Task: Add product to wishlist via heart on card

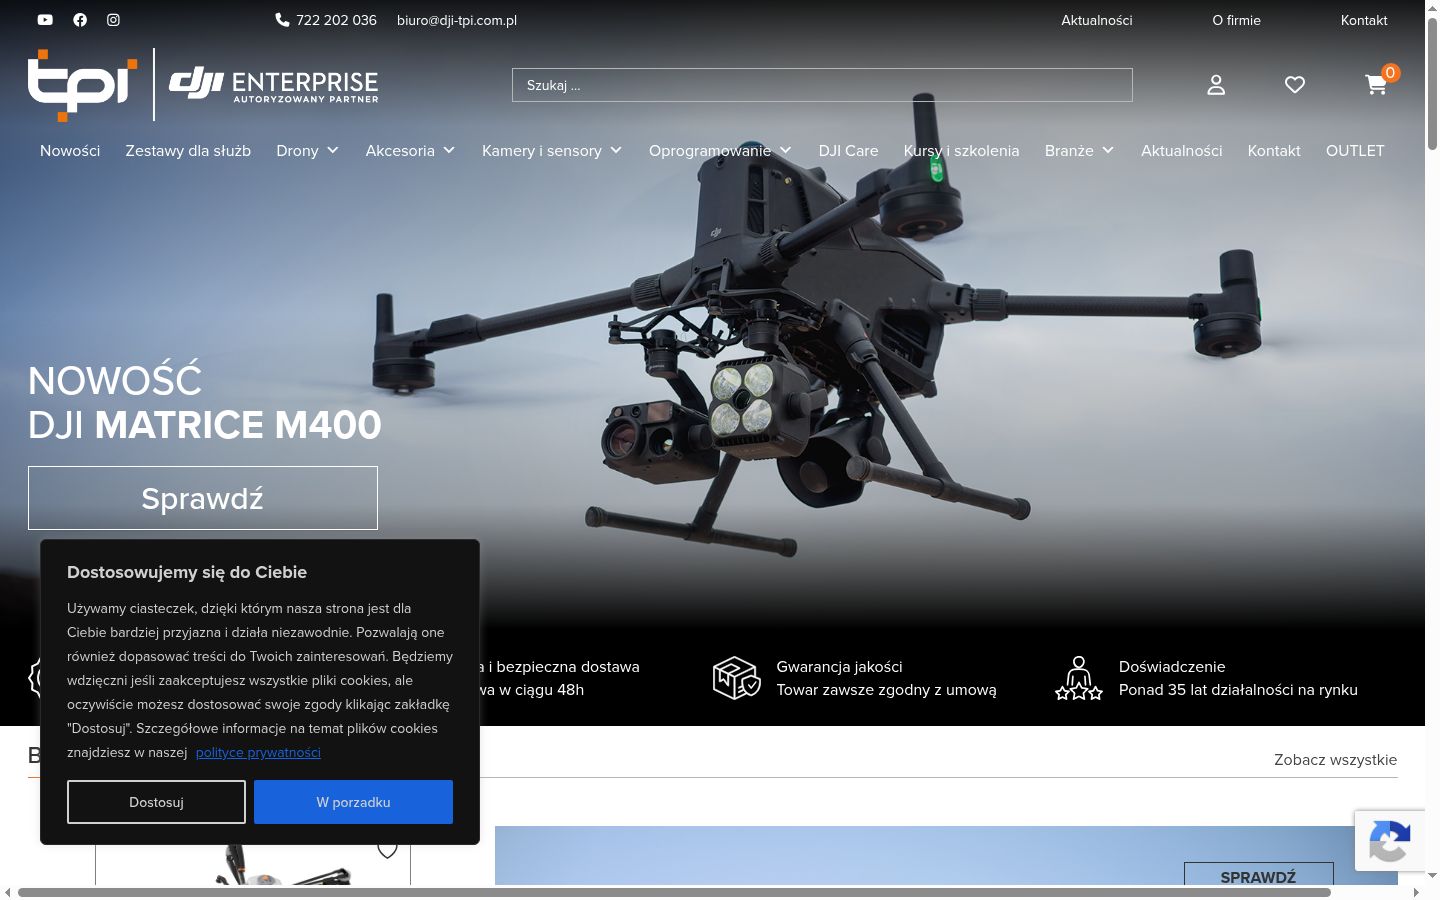Action: pos(387,850)
